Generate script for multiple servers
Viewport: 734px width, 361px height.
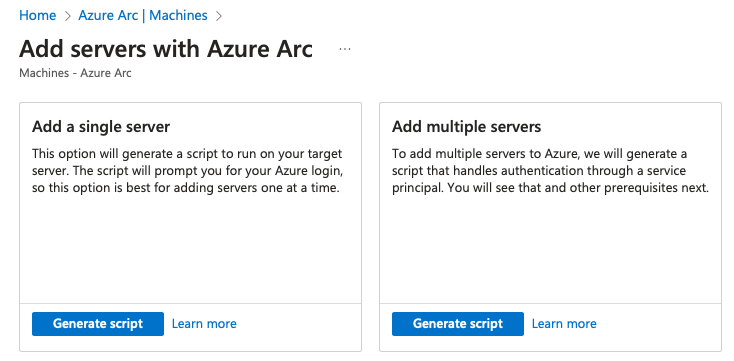coord(458,324)
